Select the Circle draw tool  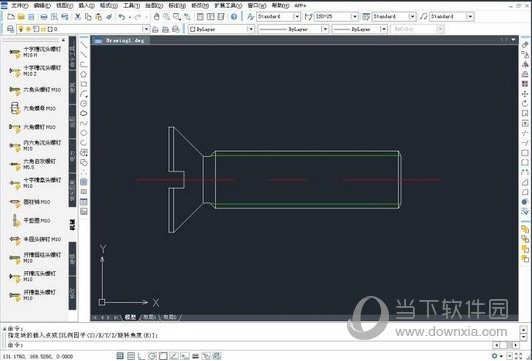coord(83,103)
